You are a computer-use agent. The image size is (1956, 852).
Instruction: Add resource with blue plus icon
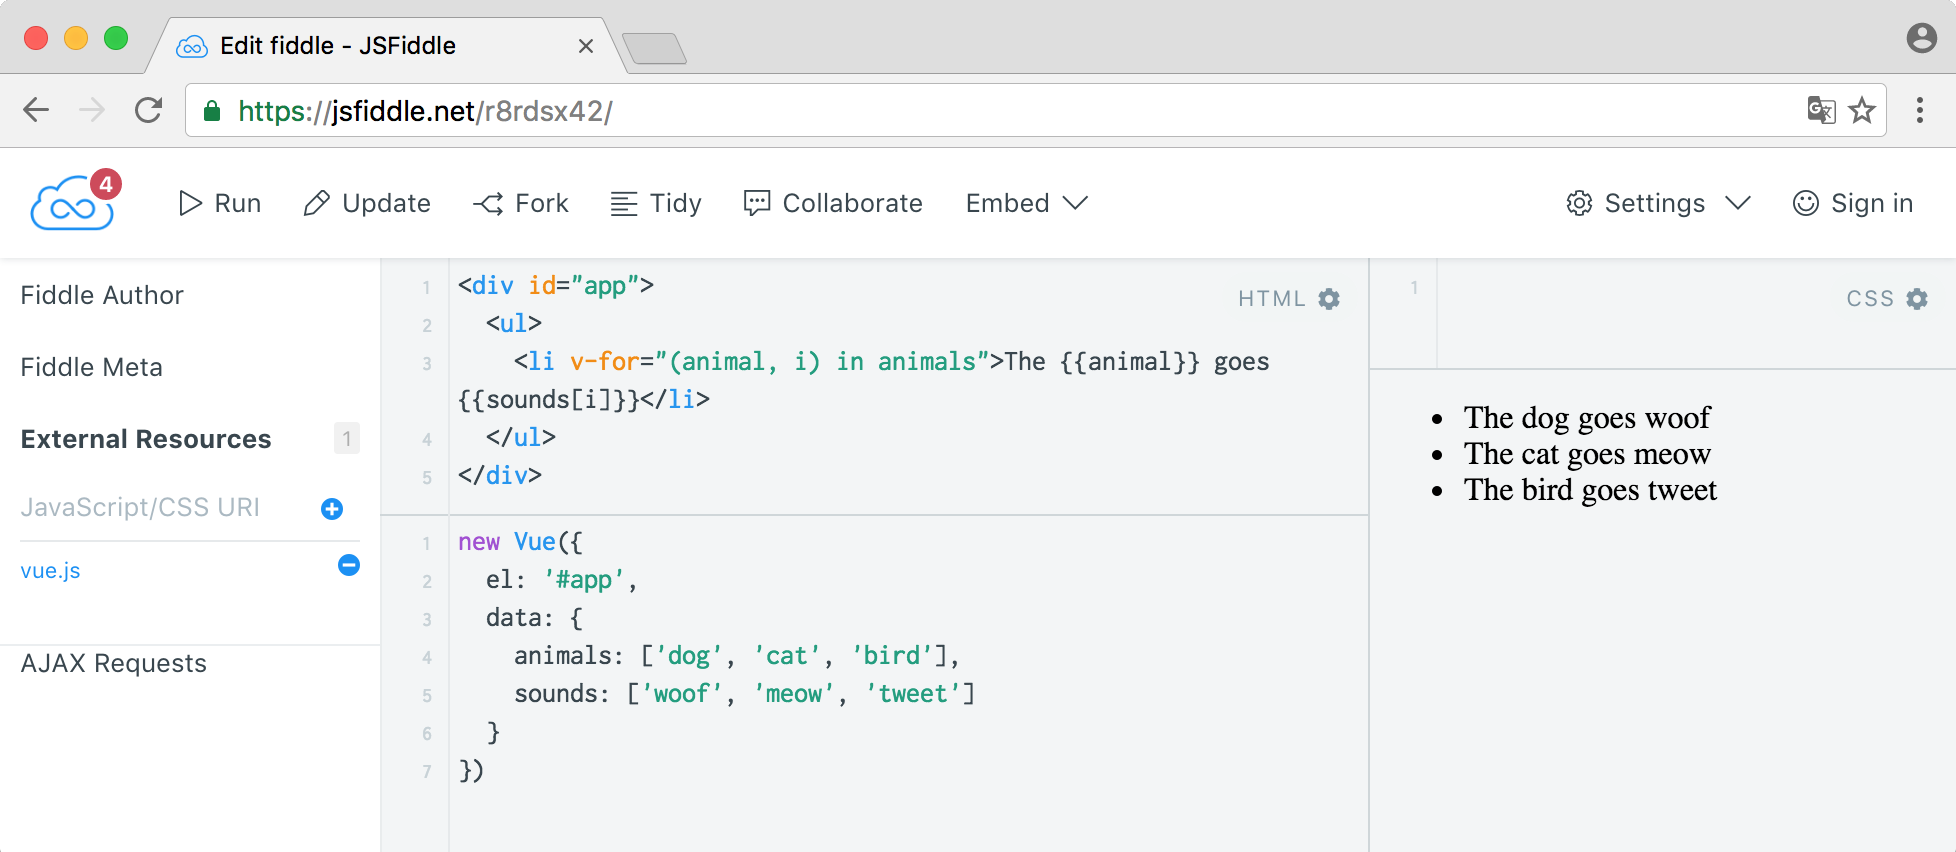[x=332, y=509]
